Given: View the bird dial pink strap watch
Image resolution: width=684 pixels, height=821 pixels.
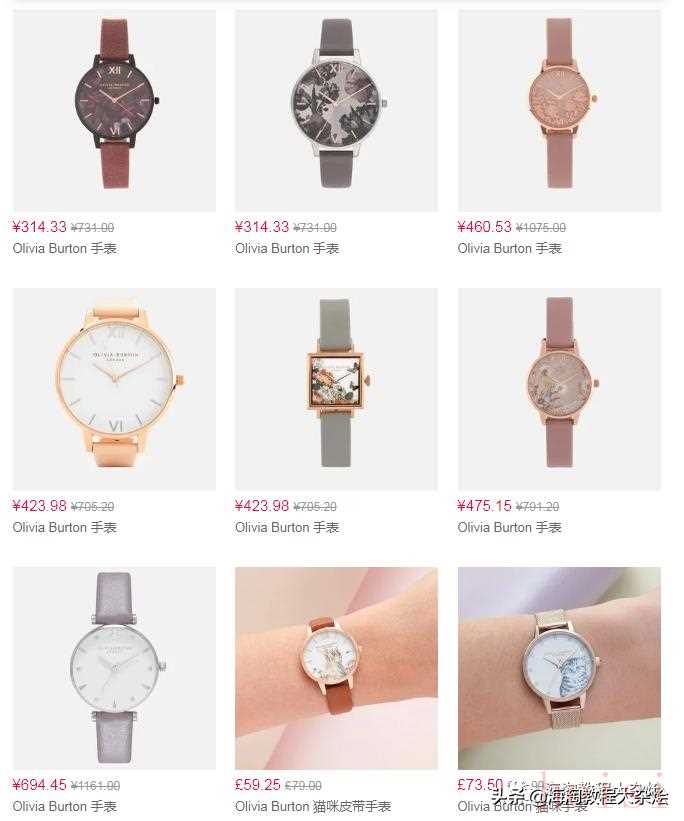Looking at the screenshot, I should pyautogui.click(x=559, y=389).
